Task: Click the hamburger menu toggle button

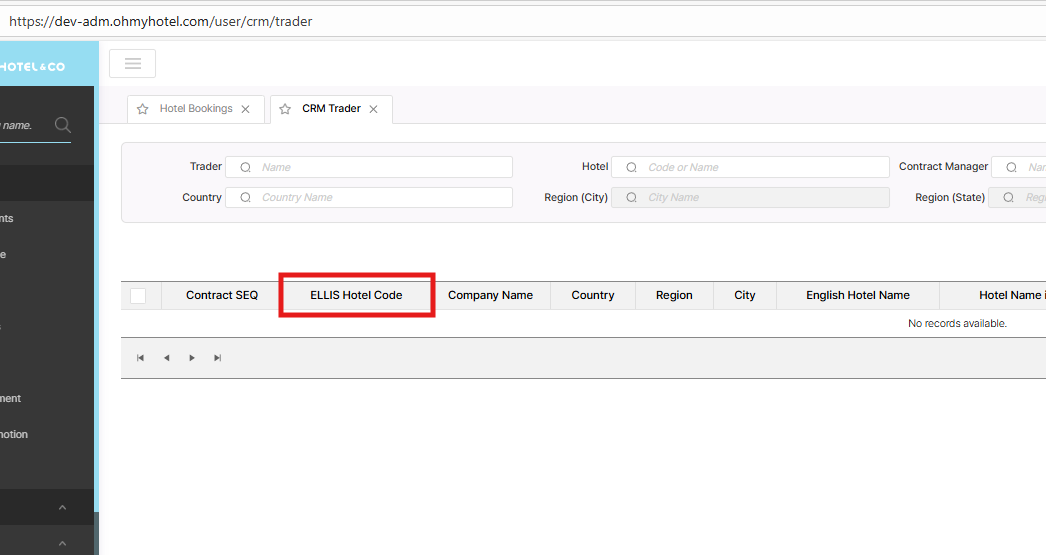Action: [x=132, y=64]
